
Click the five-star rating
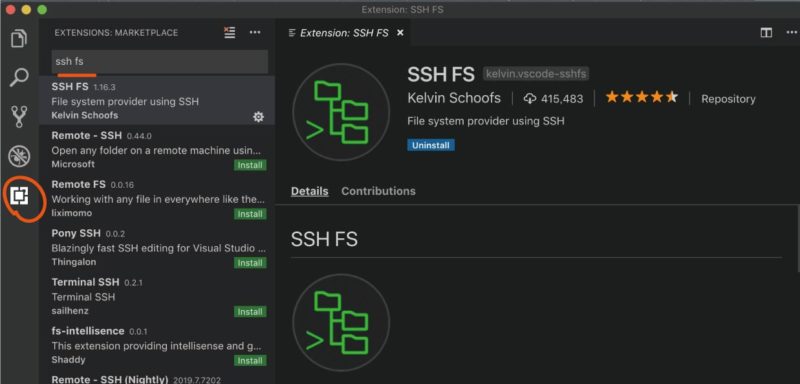(641, 97)
